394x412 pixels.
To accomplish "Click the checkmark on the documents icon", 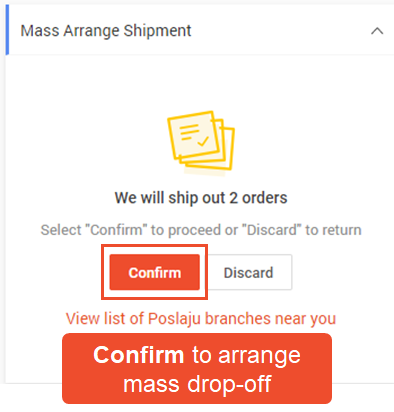I will coord(203,141).
